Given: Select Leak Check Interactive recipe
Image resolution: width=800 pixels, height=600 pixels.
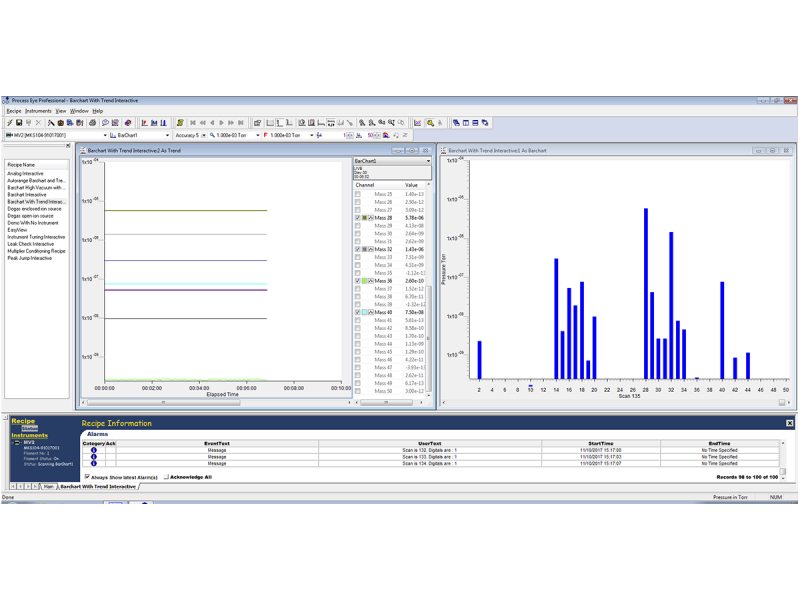Looking at the screenshot, I should pos(30,243).
